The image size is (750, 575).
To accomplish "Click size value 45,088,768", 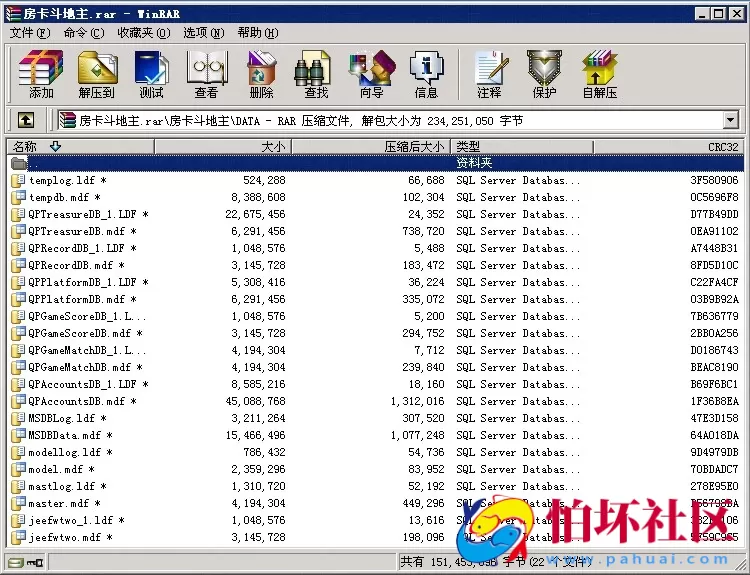I will 255,401.
